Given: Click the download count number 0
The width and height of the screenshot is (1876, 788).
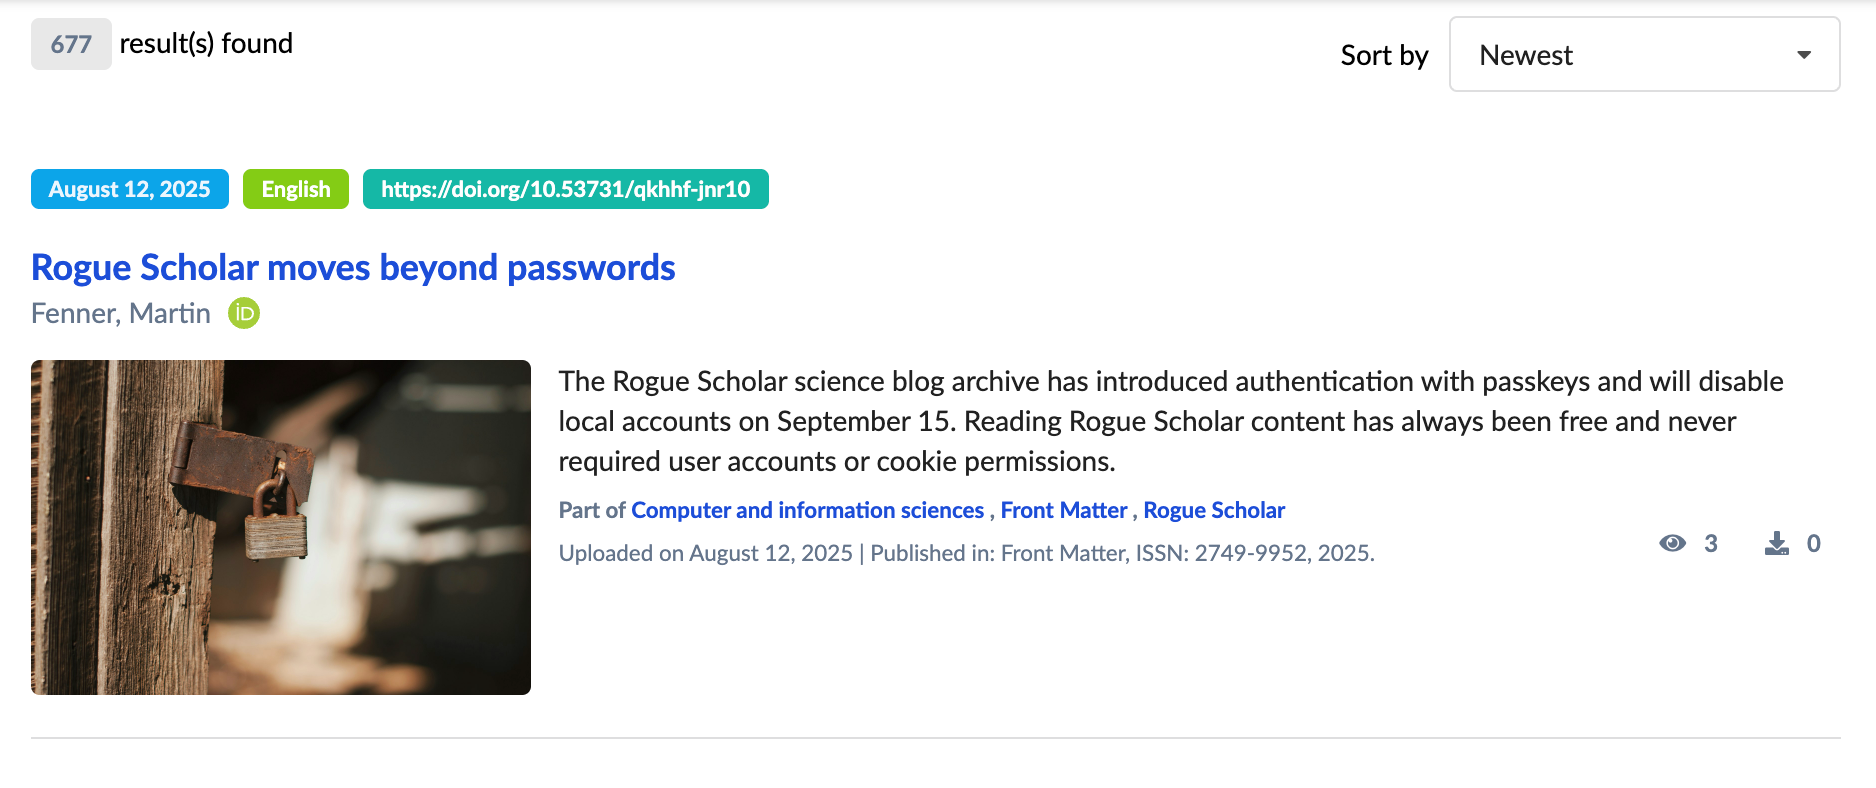Looking at the screenshot, I should [1813, 543].
